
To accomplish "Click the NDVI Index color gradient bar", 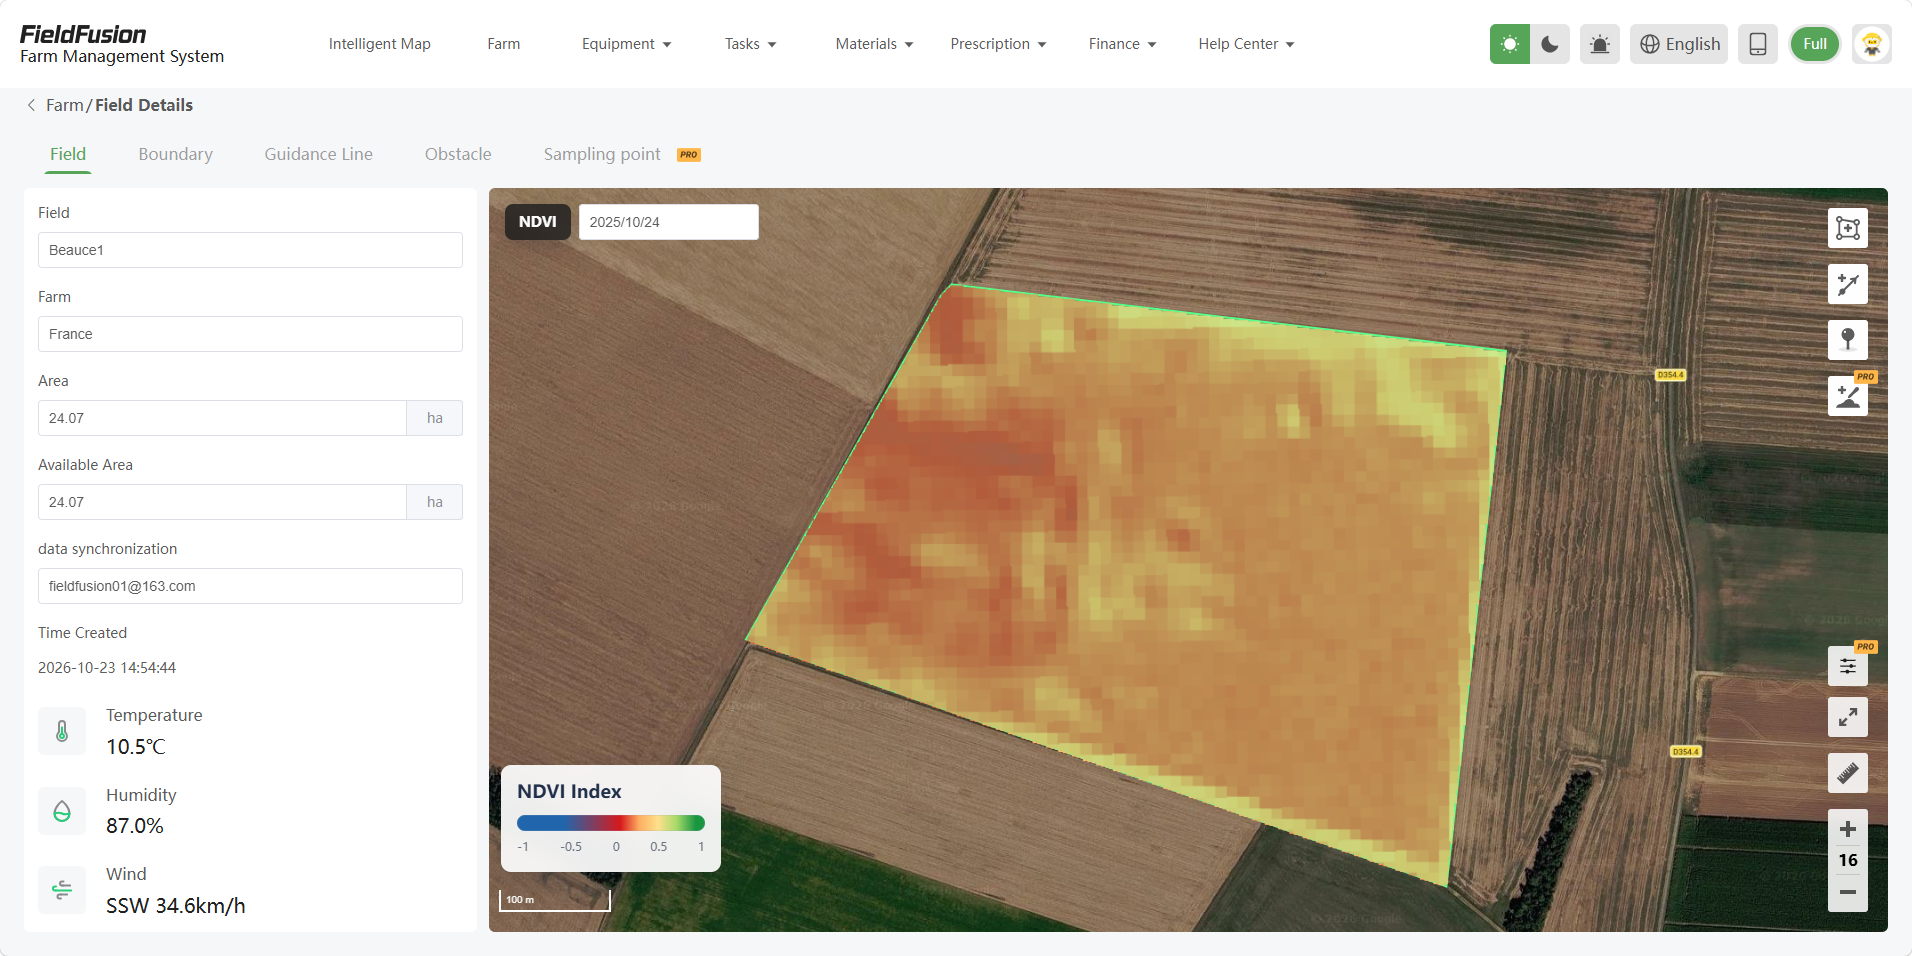I will (x=611, y=823).
